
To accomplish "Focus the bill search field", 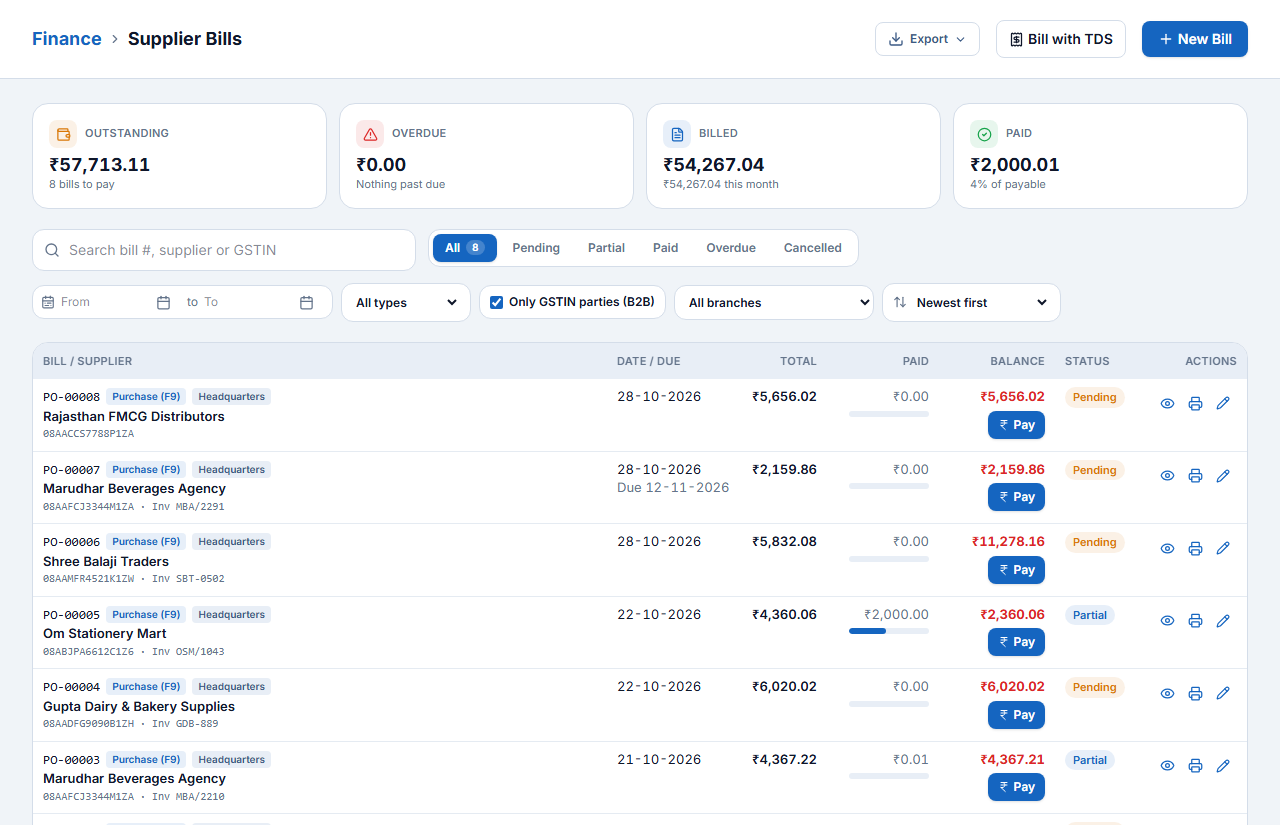I will click(224, 250).
